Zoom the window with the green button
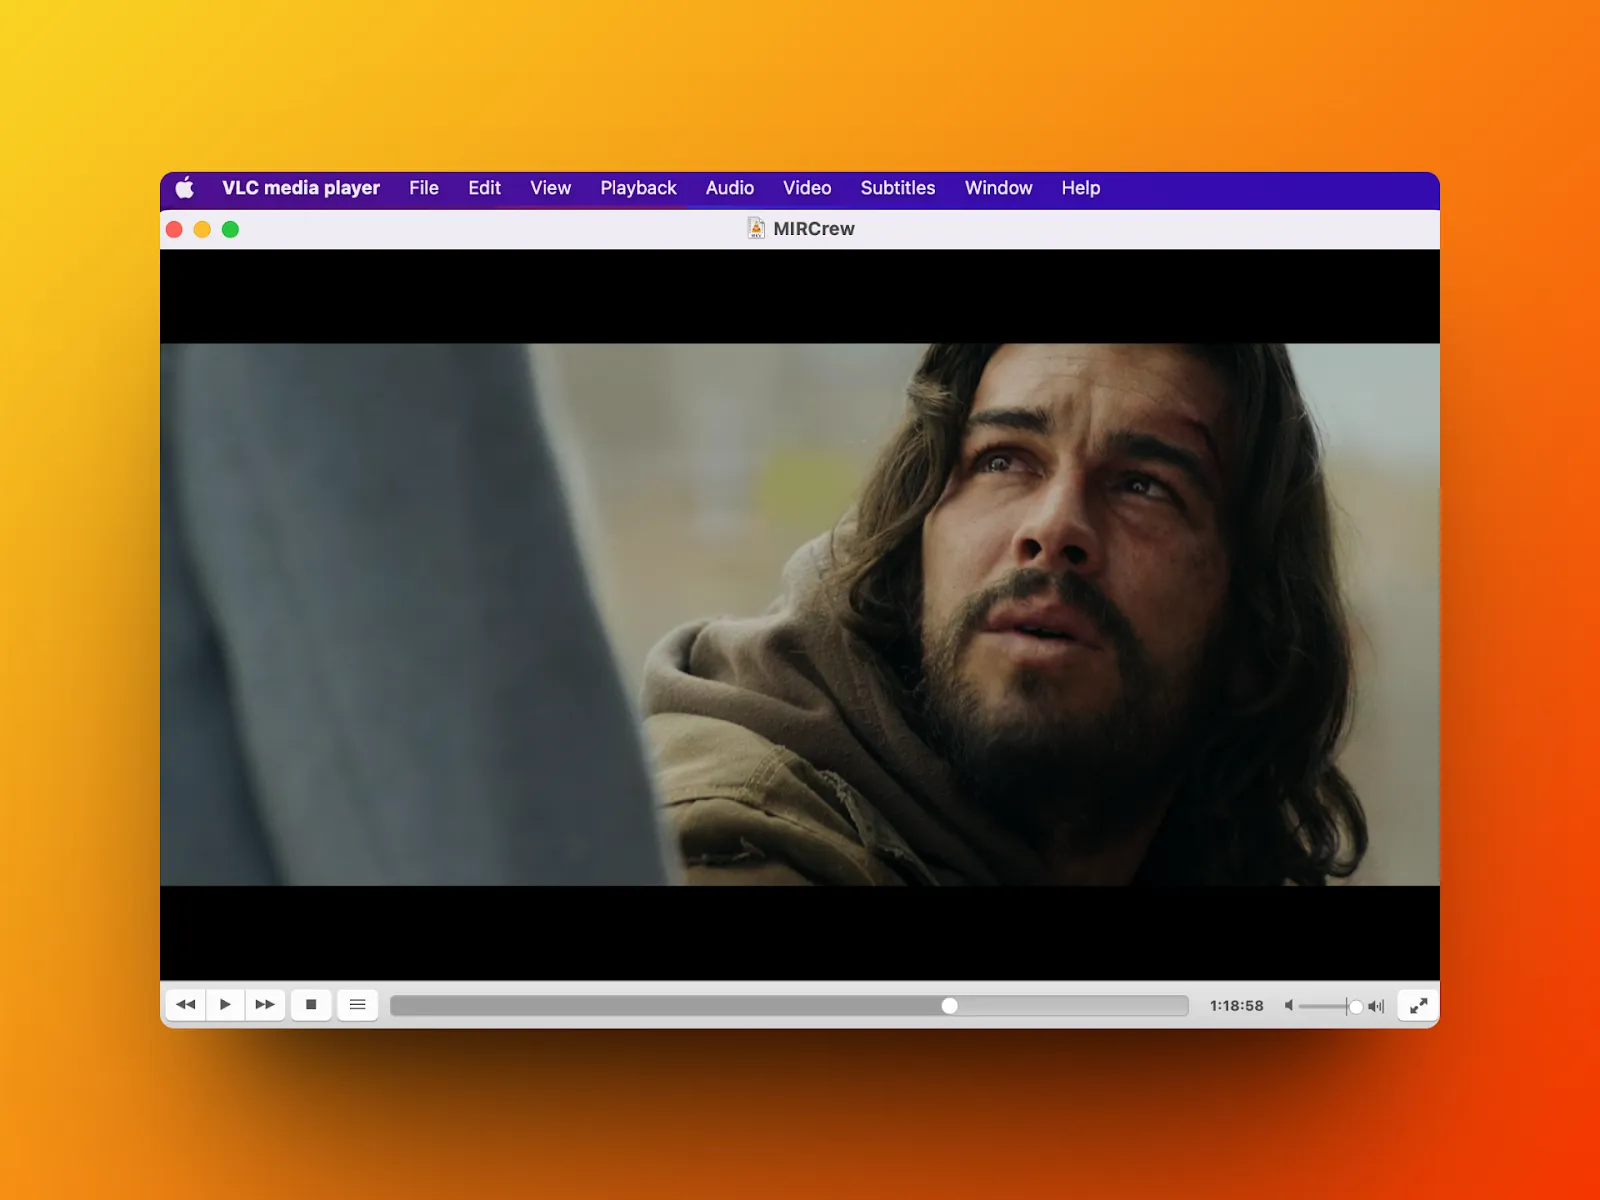 230,229
